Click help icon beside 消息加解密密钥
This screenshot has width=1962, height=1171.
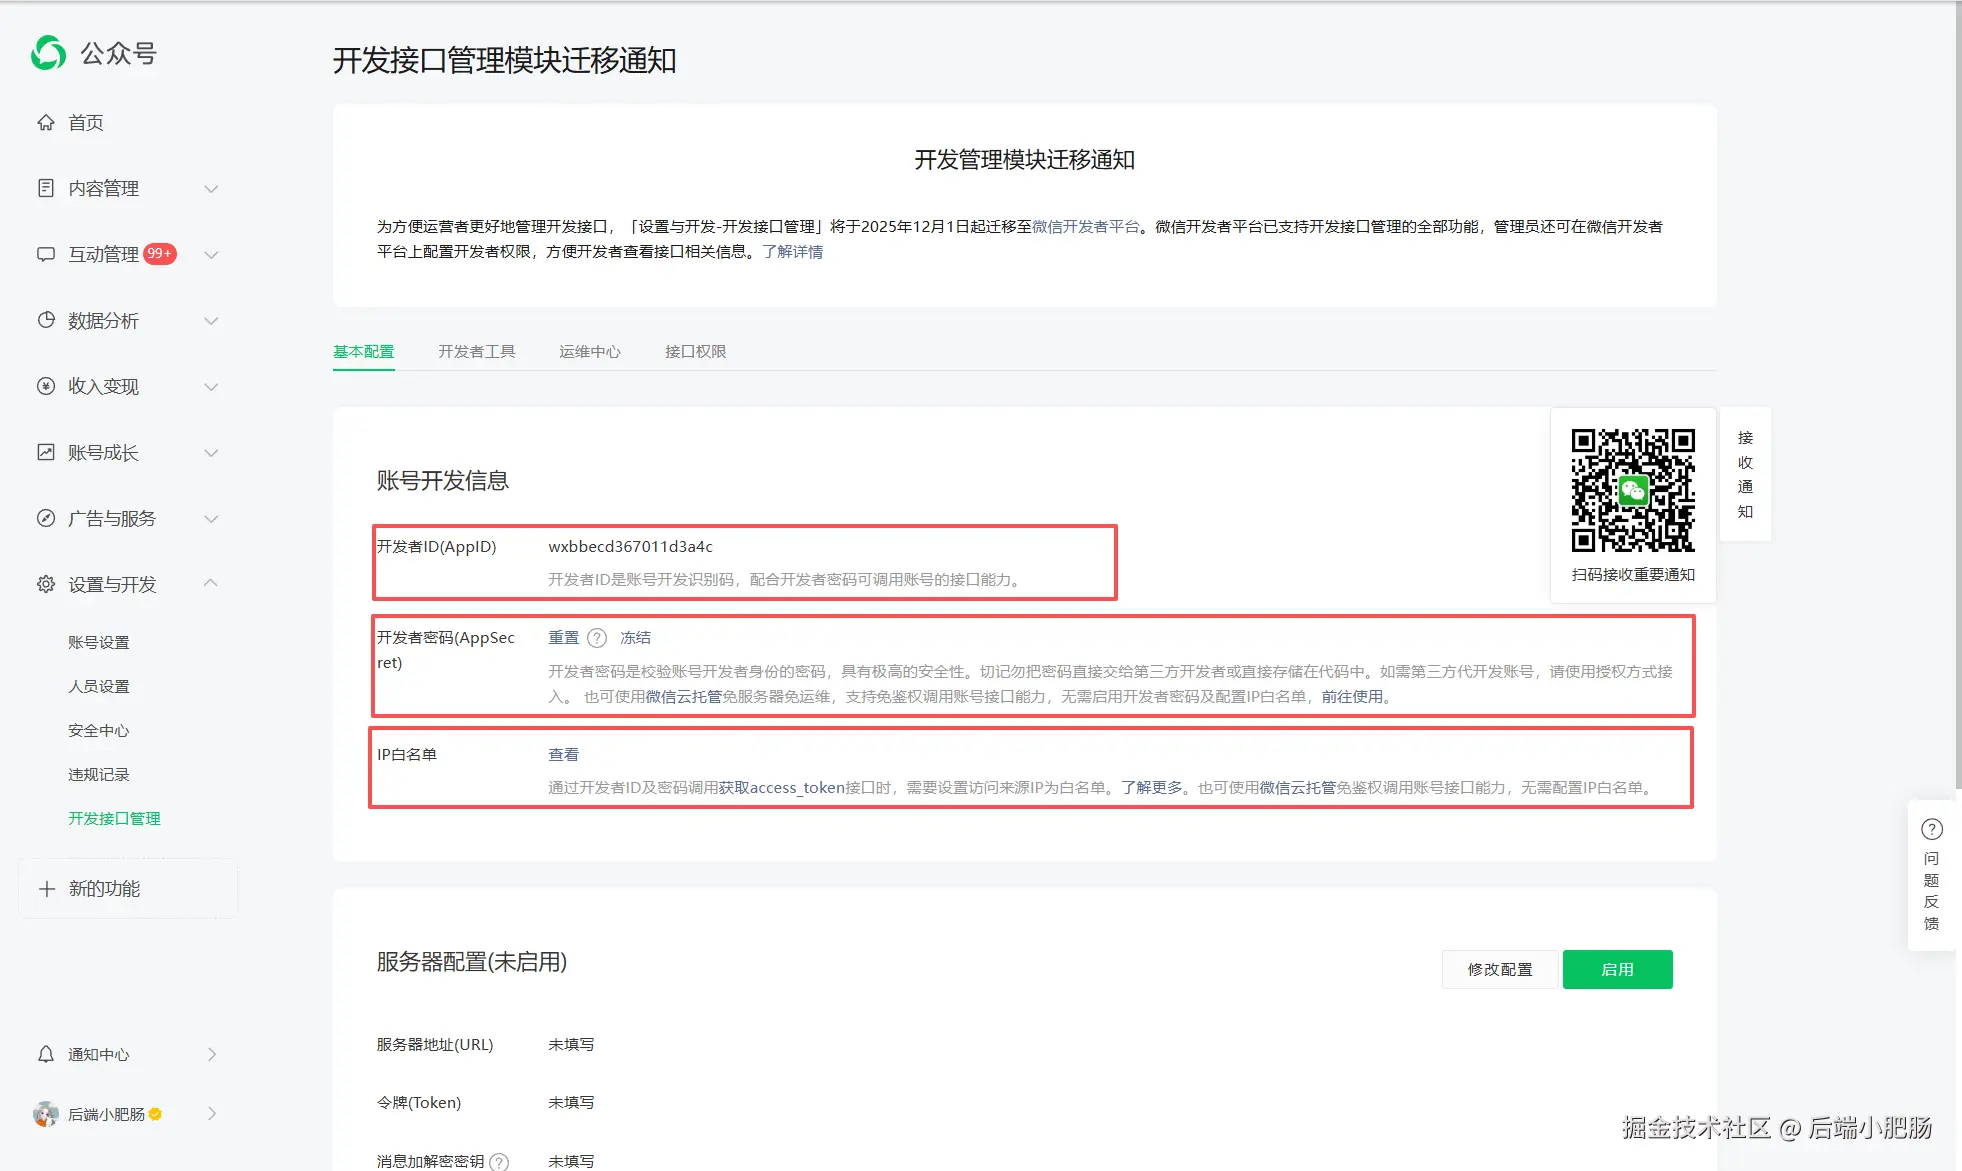pos(499,1161)
